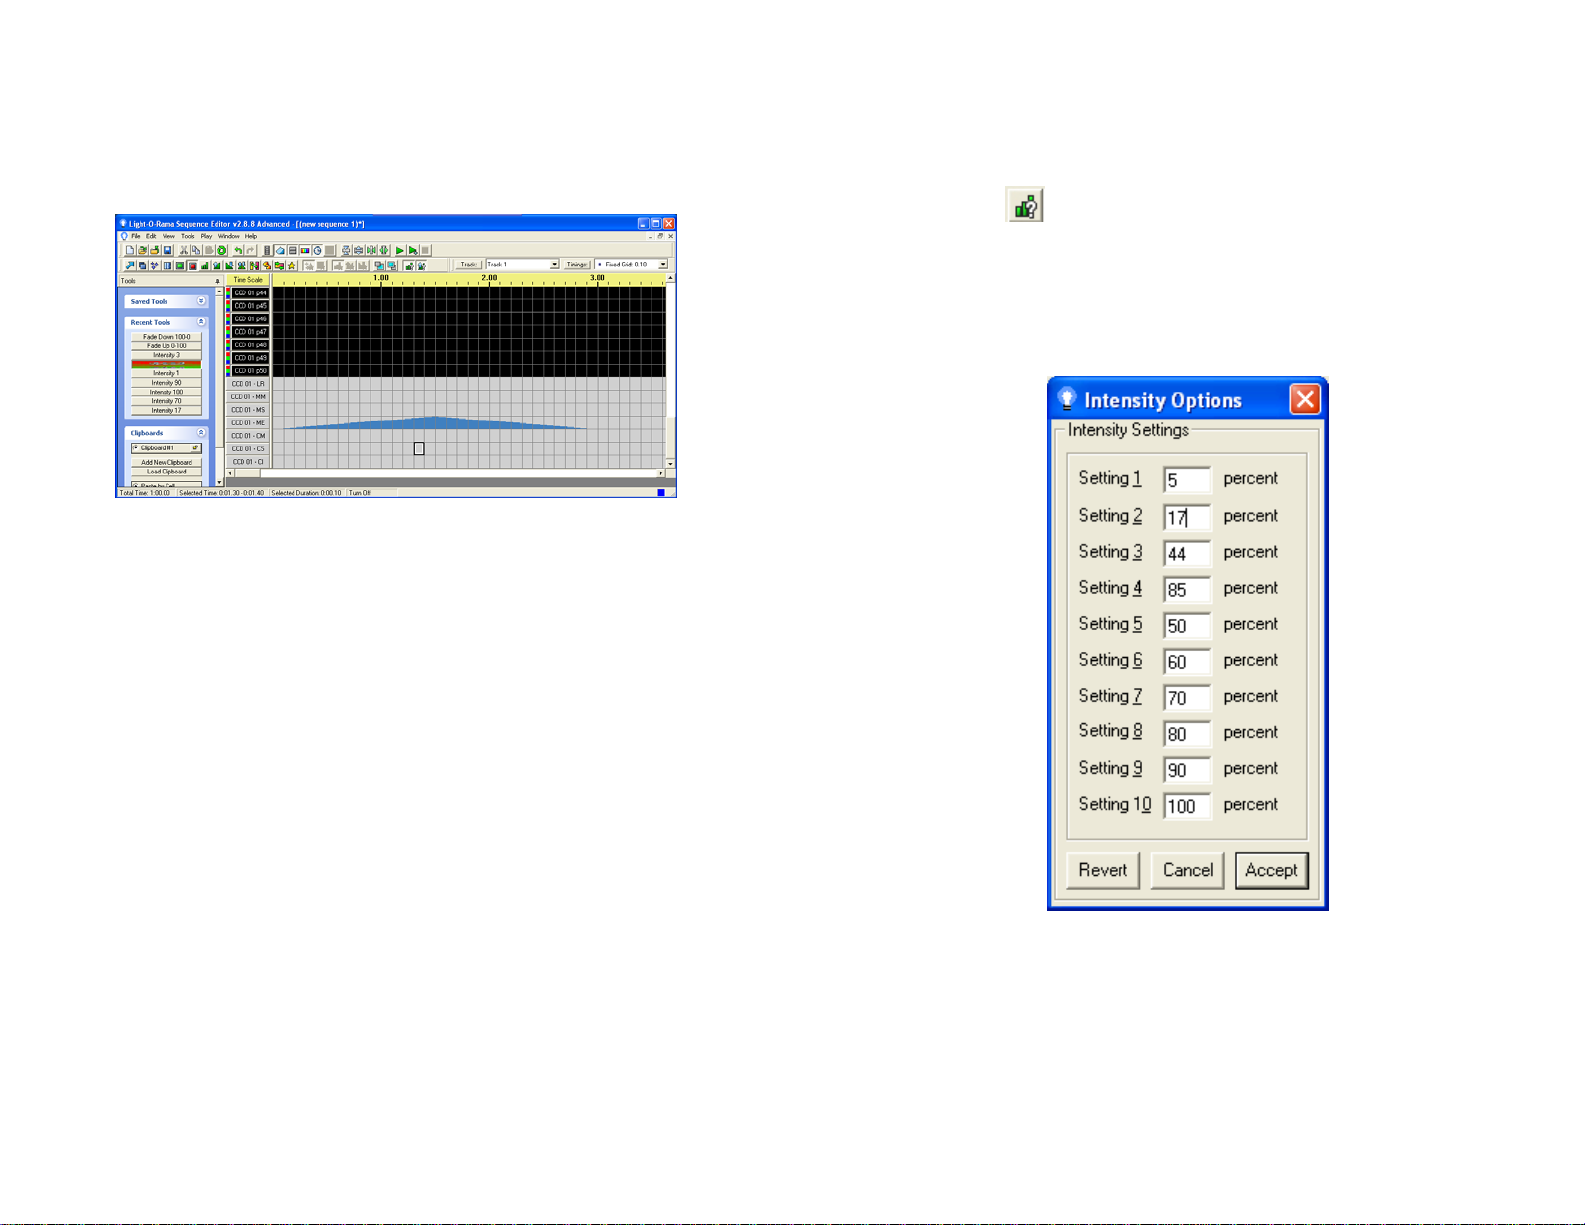The image size is (1585, 1225).
Task: Click the CCD 01 - ME channel button
Action: coord(248,423)
